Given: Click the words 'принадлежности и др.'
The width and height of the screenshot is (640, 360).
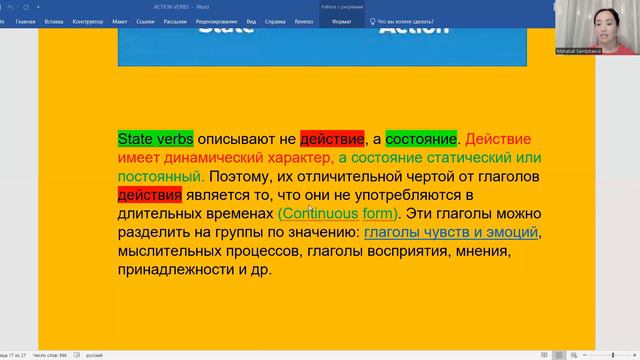Looking at the screenshot, I should (195, 269).
